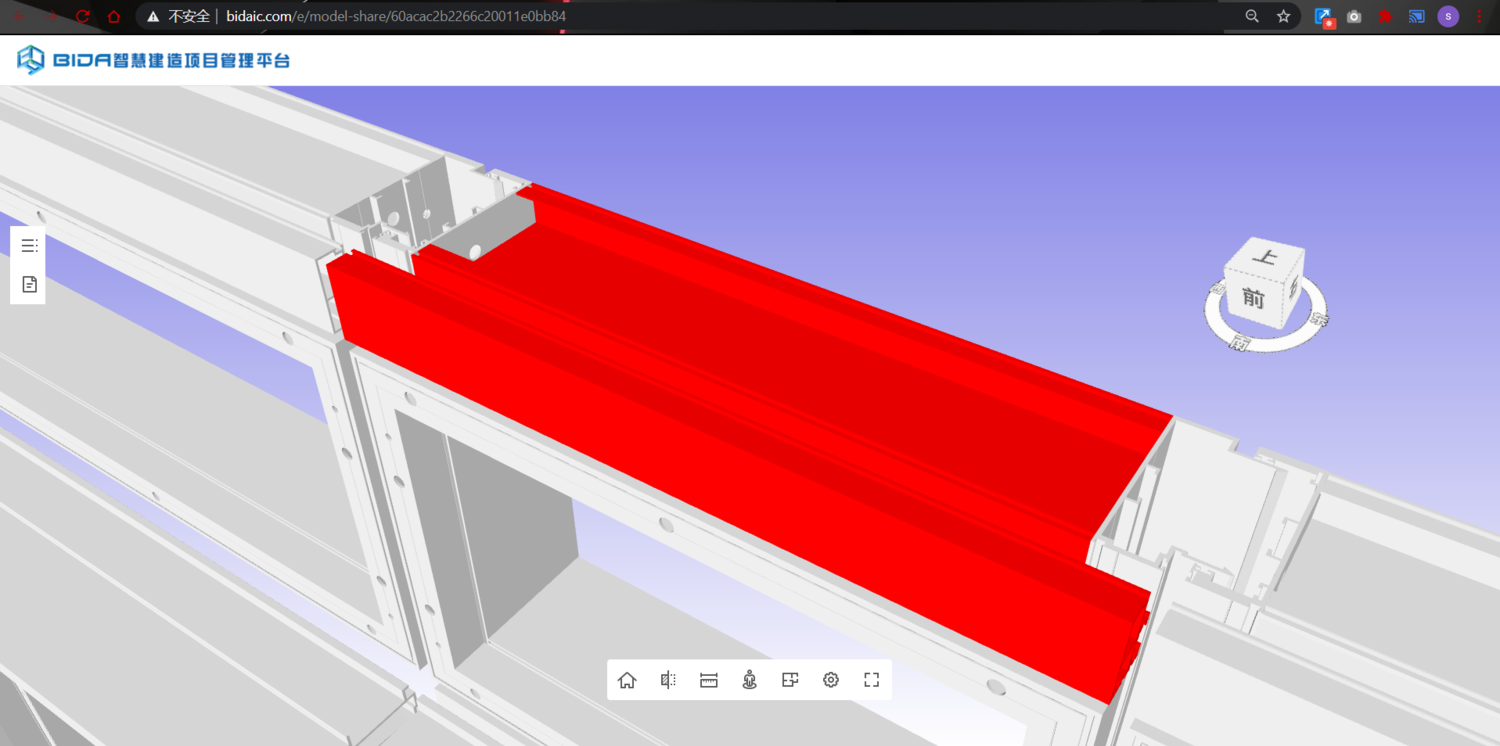Open browser zoom indicator
This screenshot has height=746, width=1500.
[x=1252, y=16]
